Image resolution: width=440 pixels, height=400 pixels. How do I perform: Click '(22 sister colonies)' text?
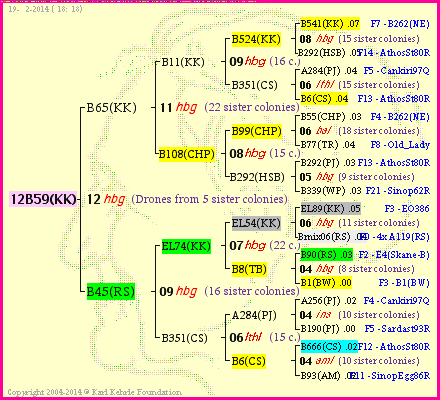pos(252,107)
